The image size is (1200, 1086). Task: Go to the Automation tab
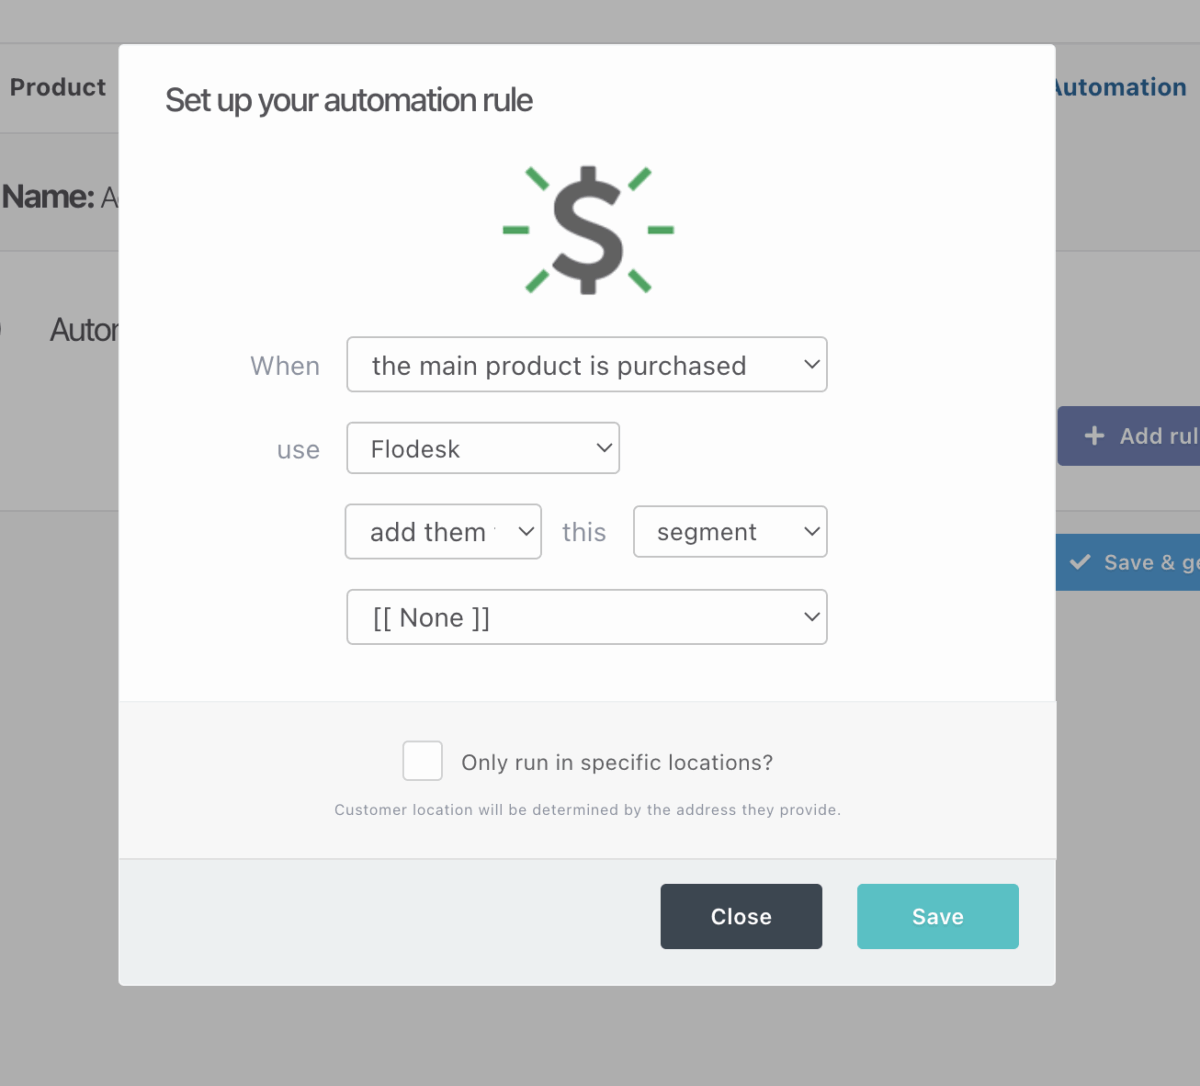1120,87
